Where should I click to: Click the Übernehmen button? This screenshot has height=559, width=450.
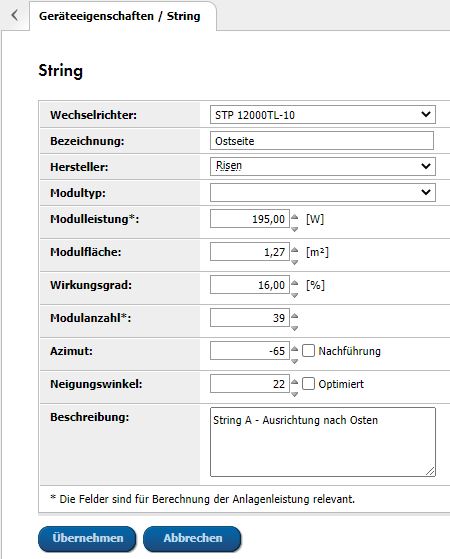point(87,538)
